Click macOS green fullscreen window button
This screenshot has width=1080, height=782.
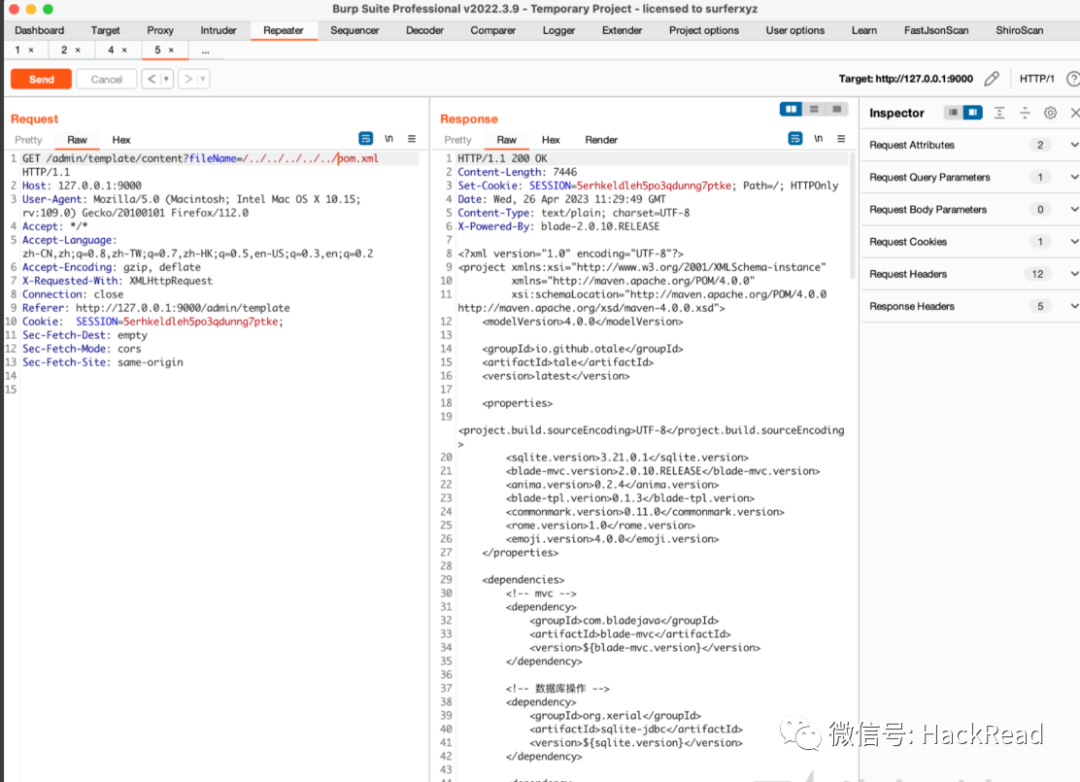click(x=48, y=9)
